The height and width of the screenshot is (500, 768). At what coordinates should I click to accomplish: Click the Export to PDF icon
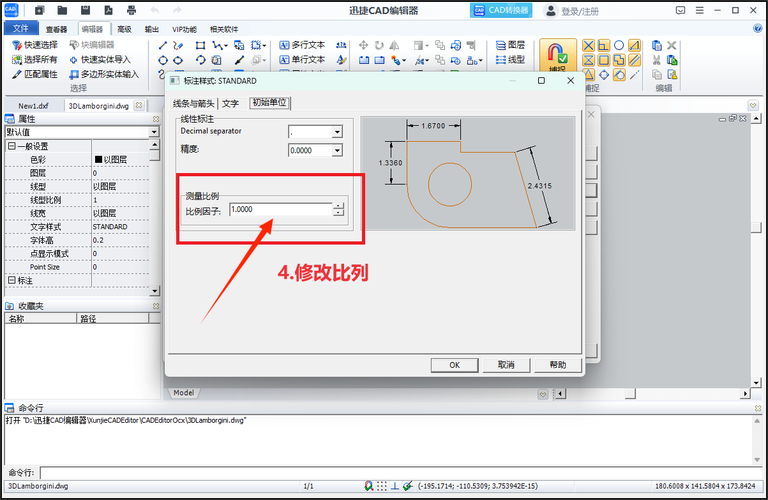tap(108, 10)
